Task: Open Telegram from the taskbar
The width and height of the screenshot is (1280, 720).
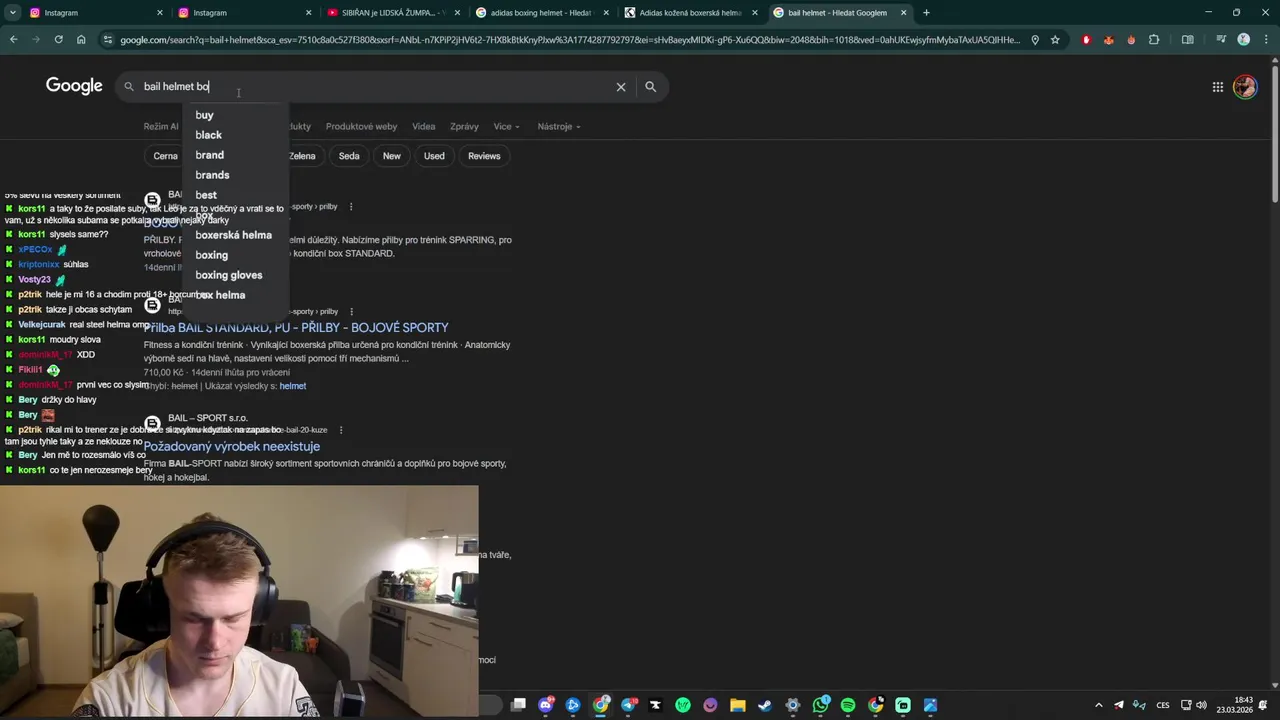Action: [628, 705]
